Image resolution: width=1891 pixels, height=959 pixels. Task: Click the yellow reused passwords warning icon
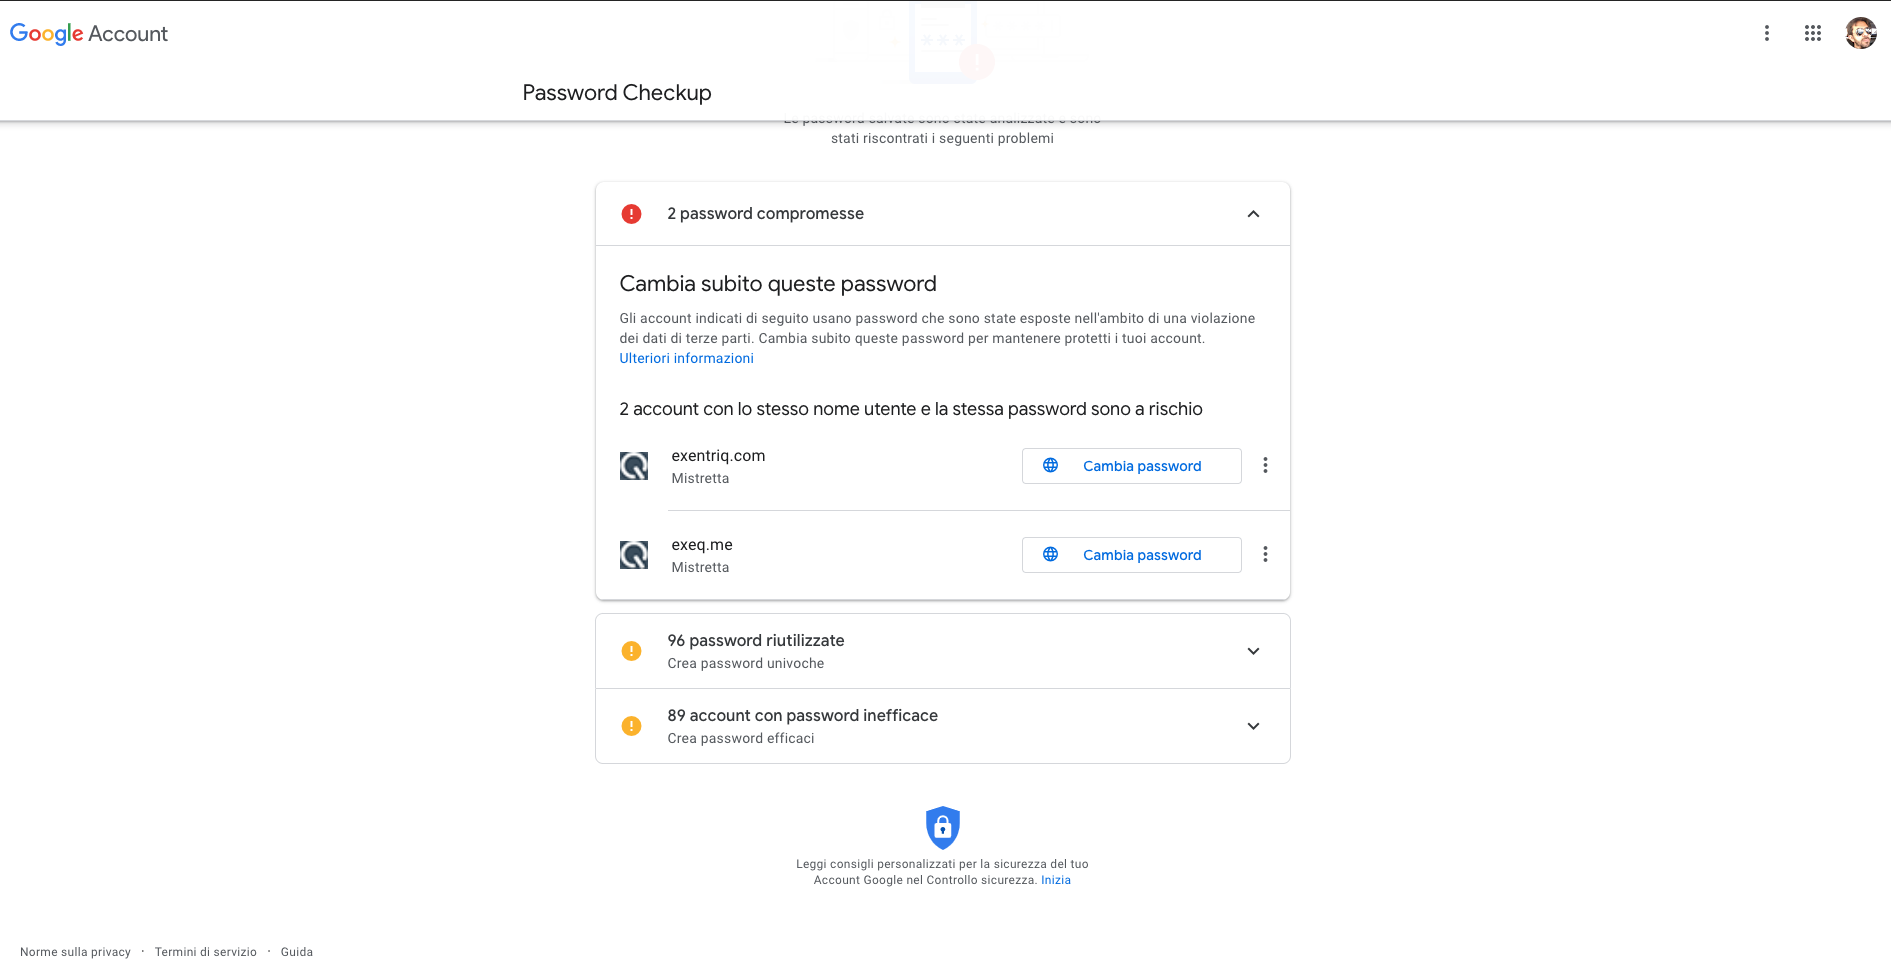click(631, 651)
